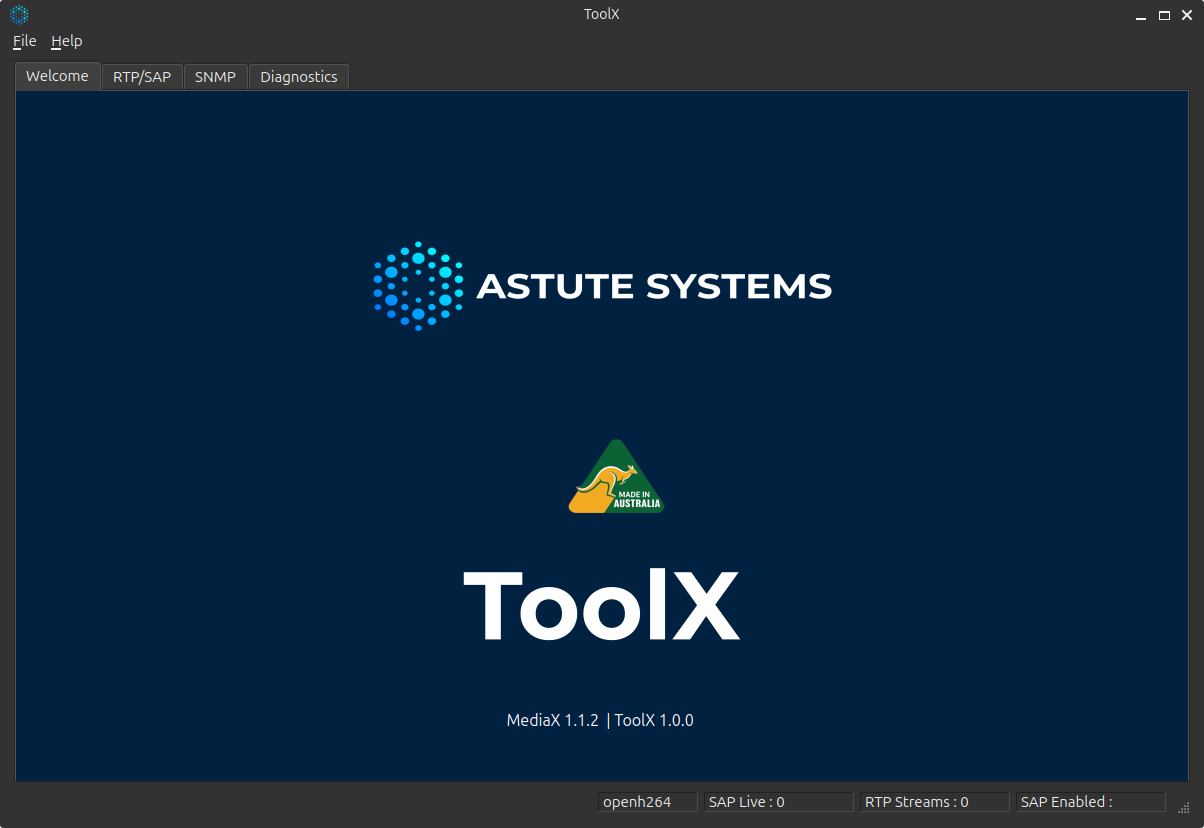Image resolution: width=1204 pixels, height=828 pixels.
Task: Click the ToolX app icon above the File menu
Action: pyautogui.click(x=18, y=14)
